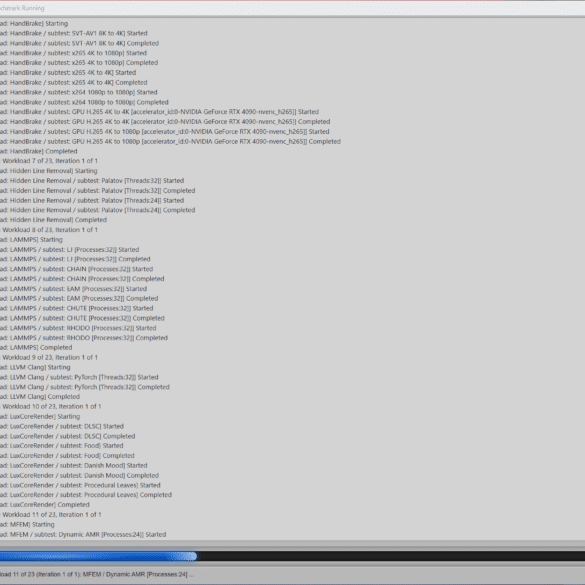This screenshot has width=585, height=585.
Task: Select the 'subtest: Food] Completed' line
Action: point(67,456)
